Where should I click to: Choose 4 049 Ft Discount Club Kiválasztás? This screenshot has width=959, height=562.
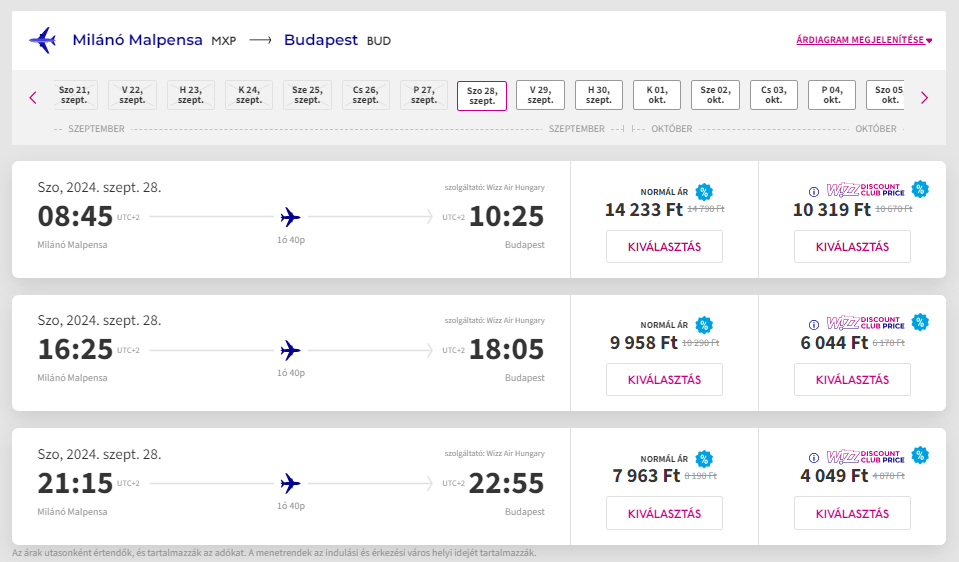[x=852, y=513]
